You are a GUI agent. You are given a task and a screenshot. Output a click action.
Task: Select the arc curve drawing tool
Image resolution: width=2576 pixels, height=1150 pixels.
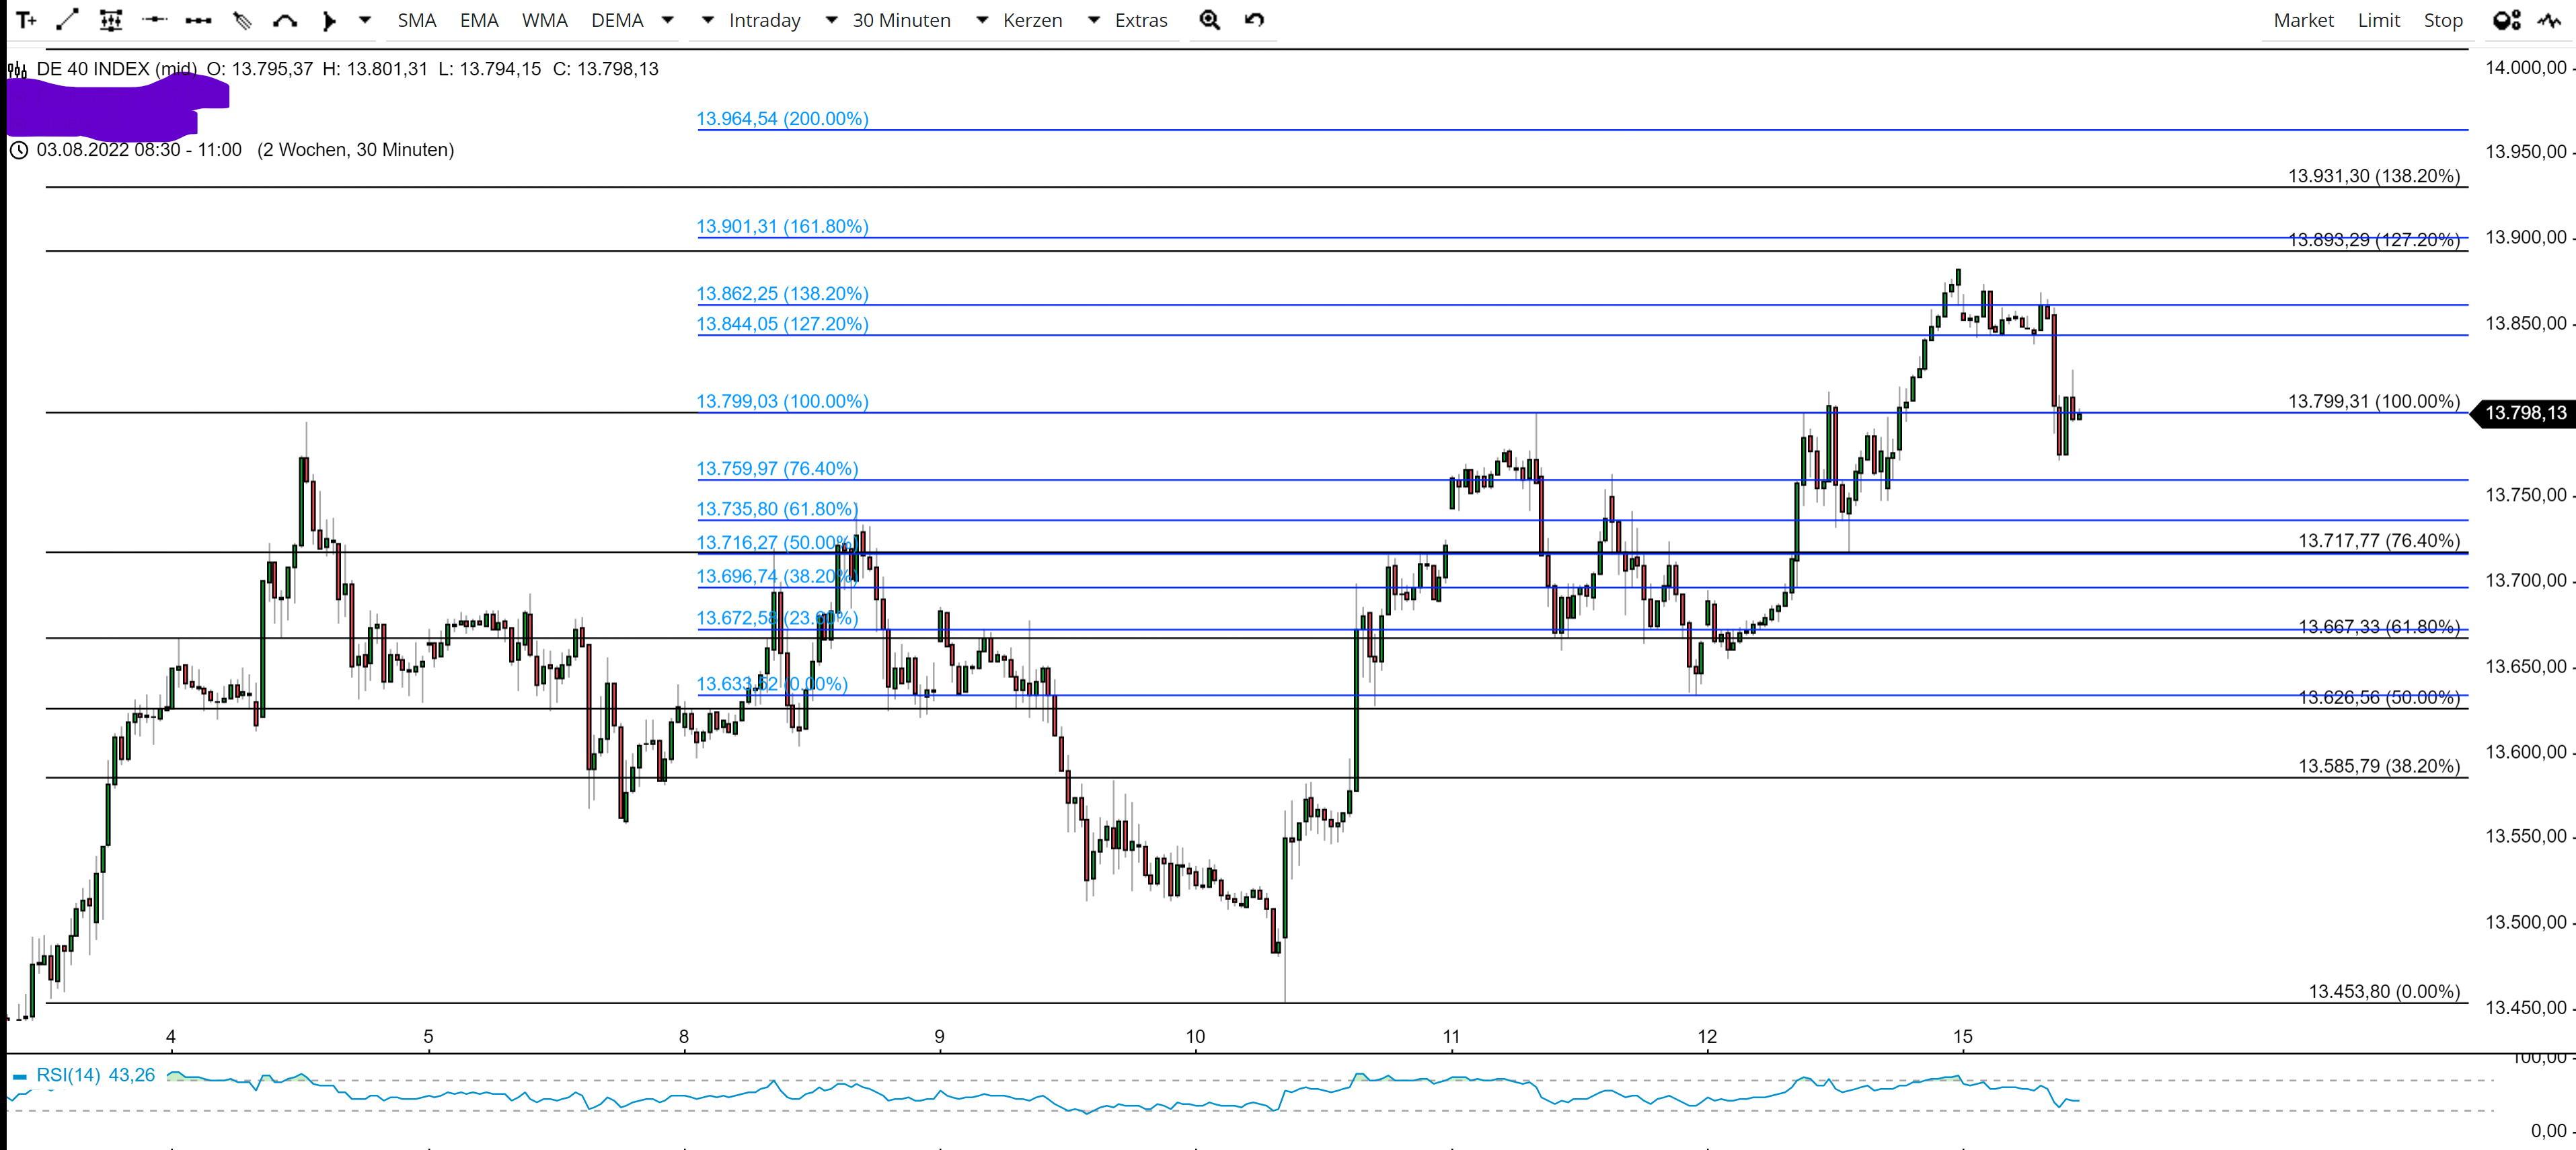(x=285, y=20)
